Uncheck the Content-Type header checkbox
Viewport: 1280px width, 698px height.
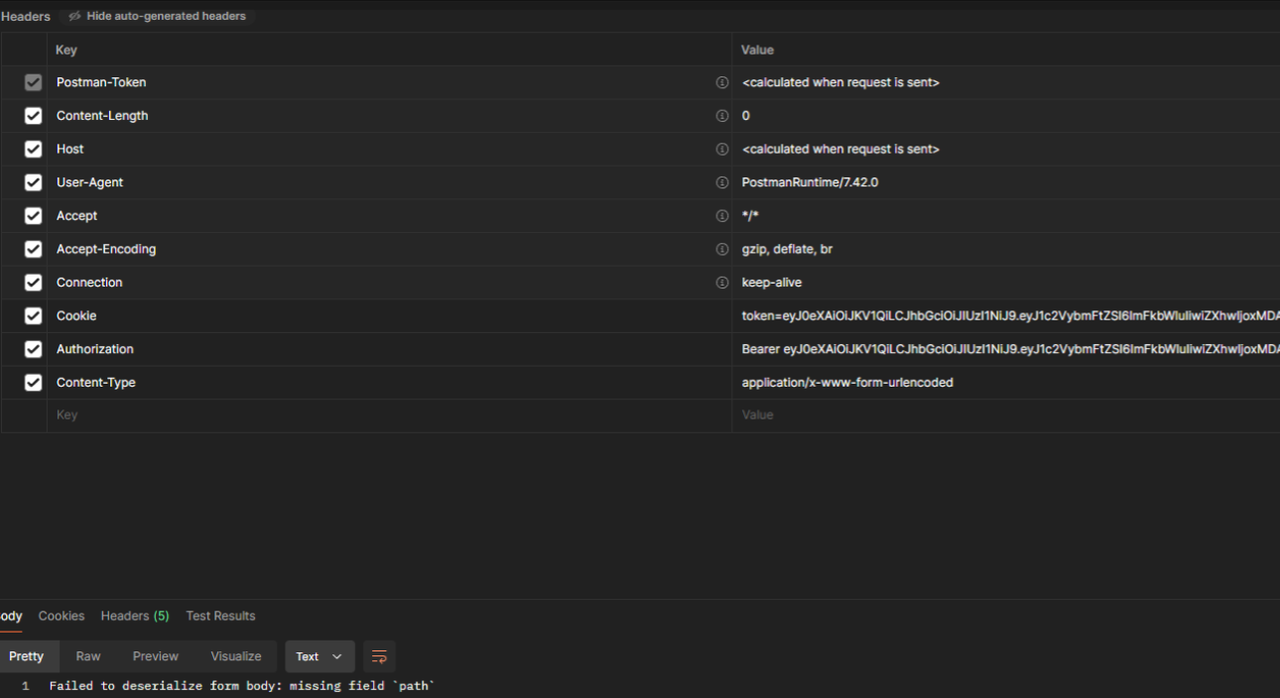(x=33, y=383)
